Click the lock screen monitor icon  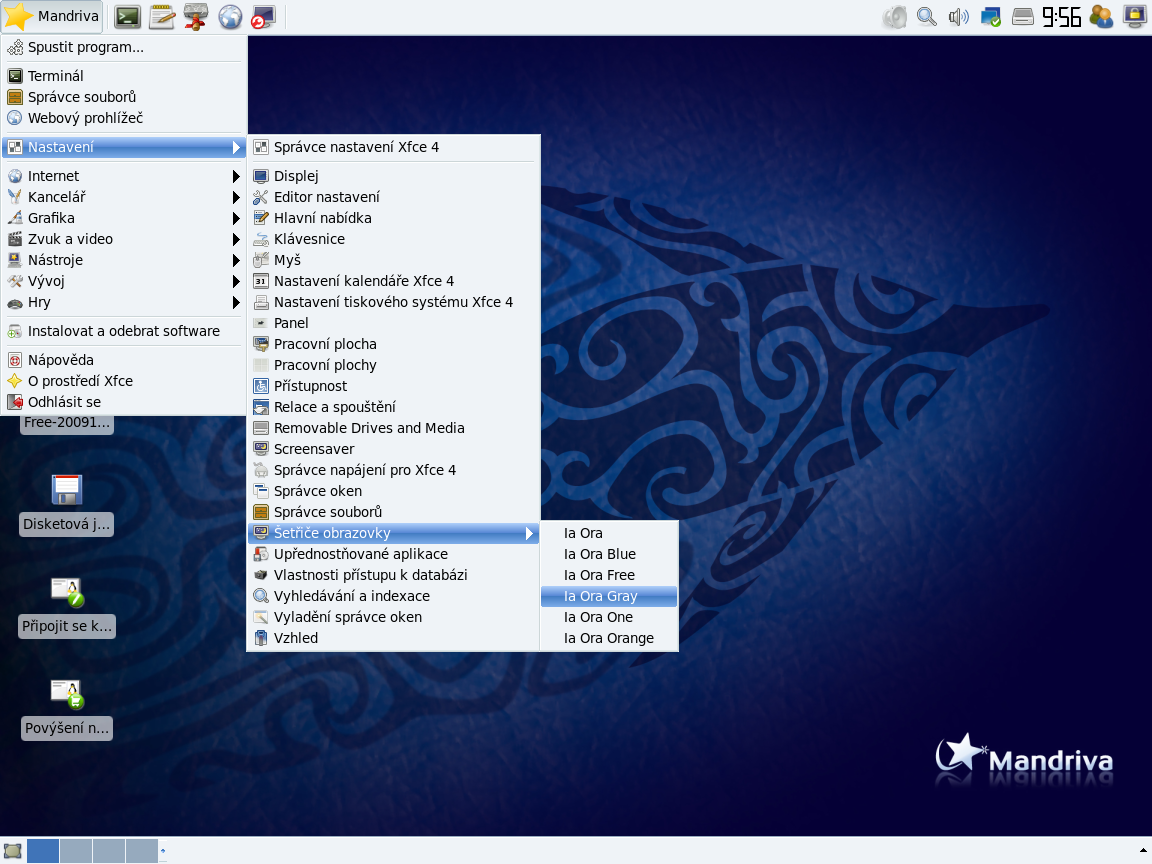click(x=1135, y=16)
